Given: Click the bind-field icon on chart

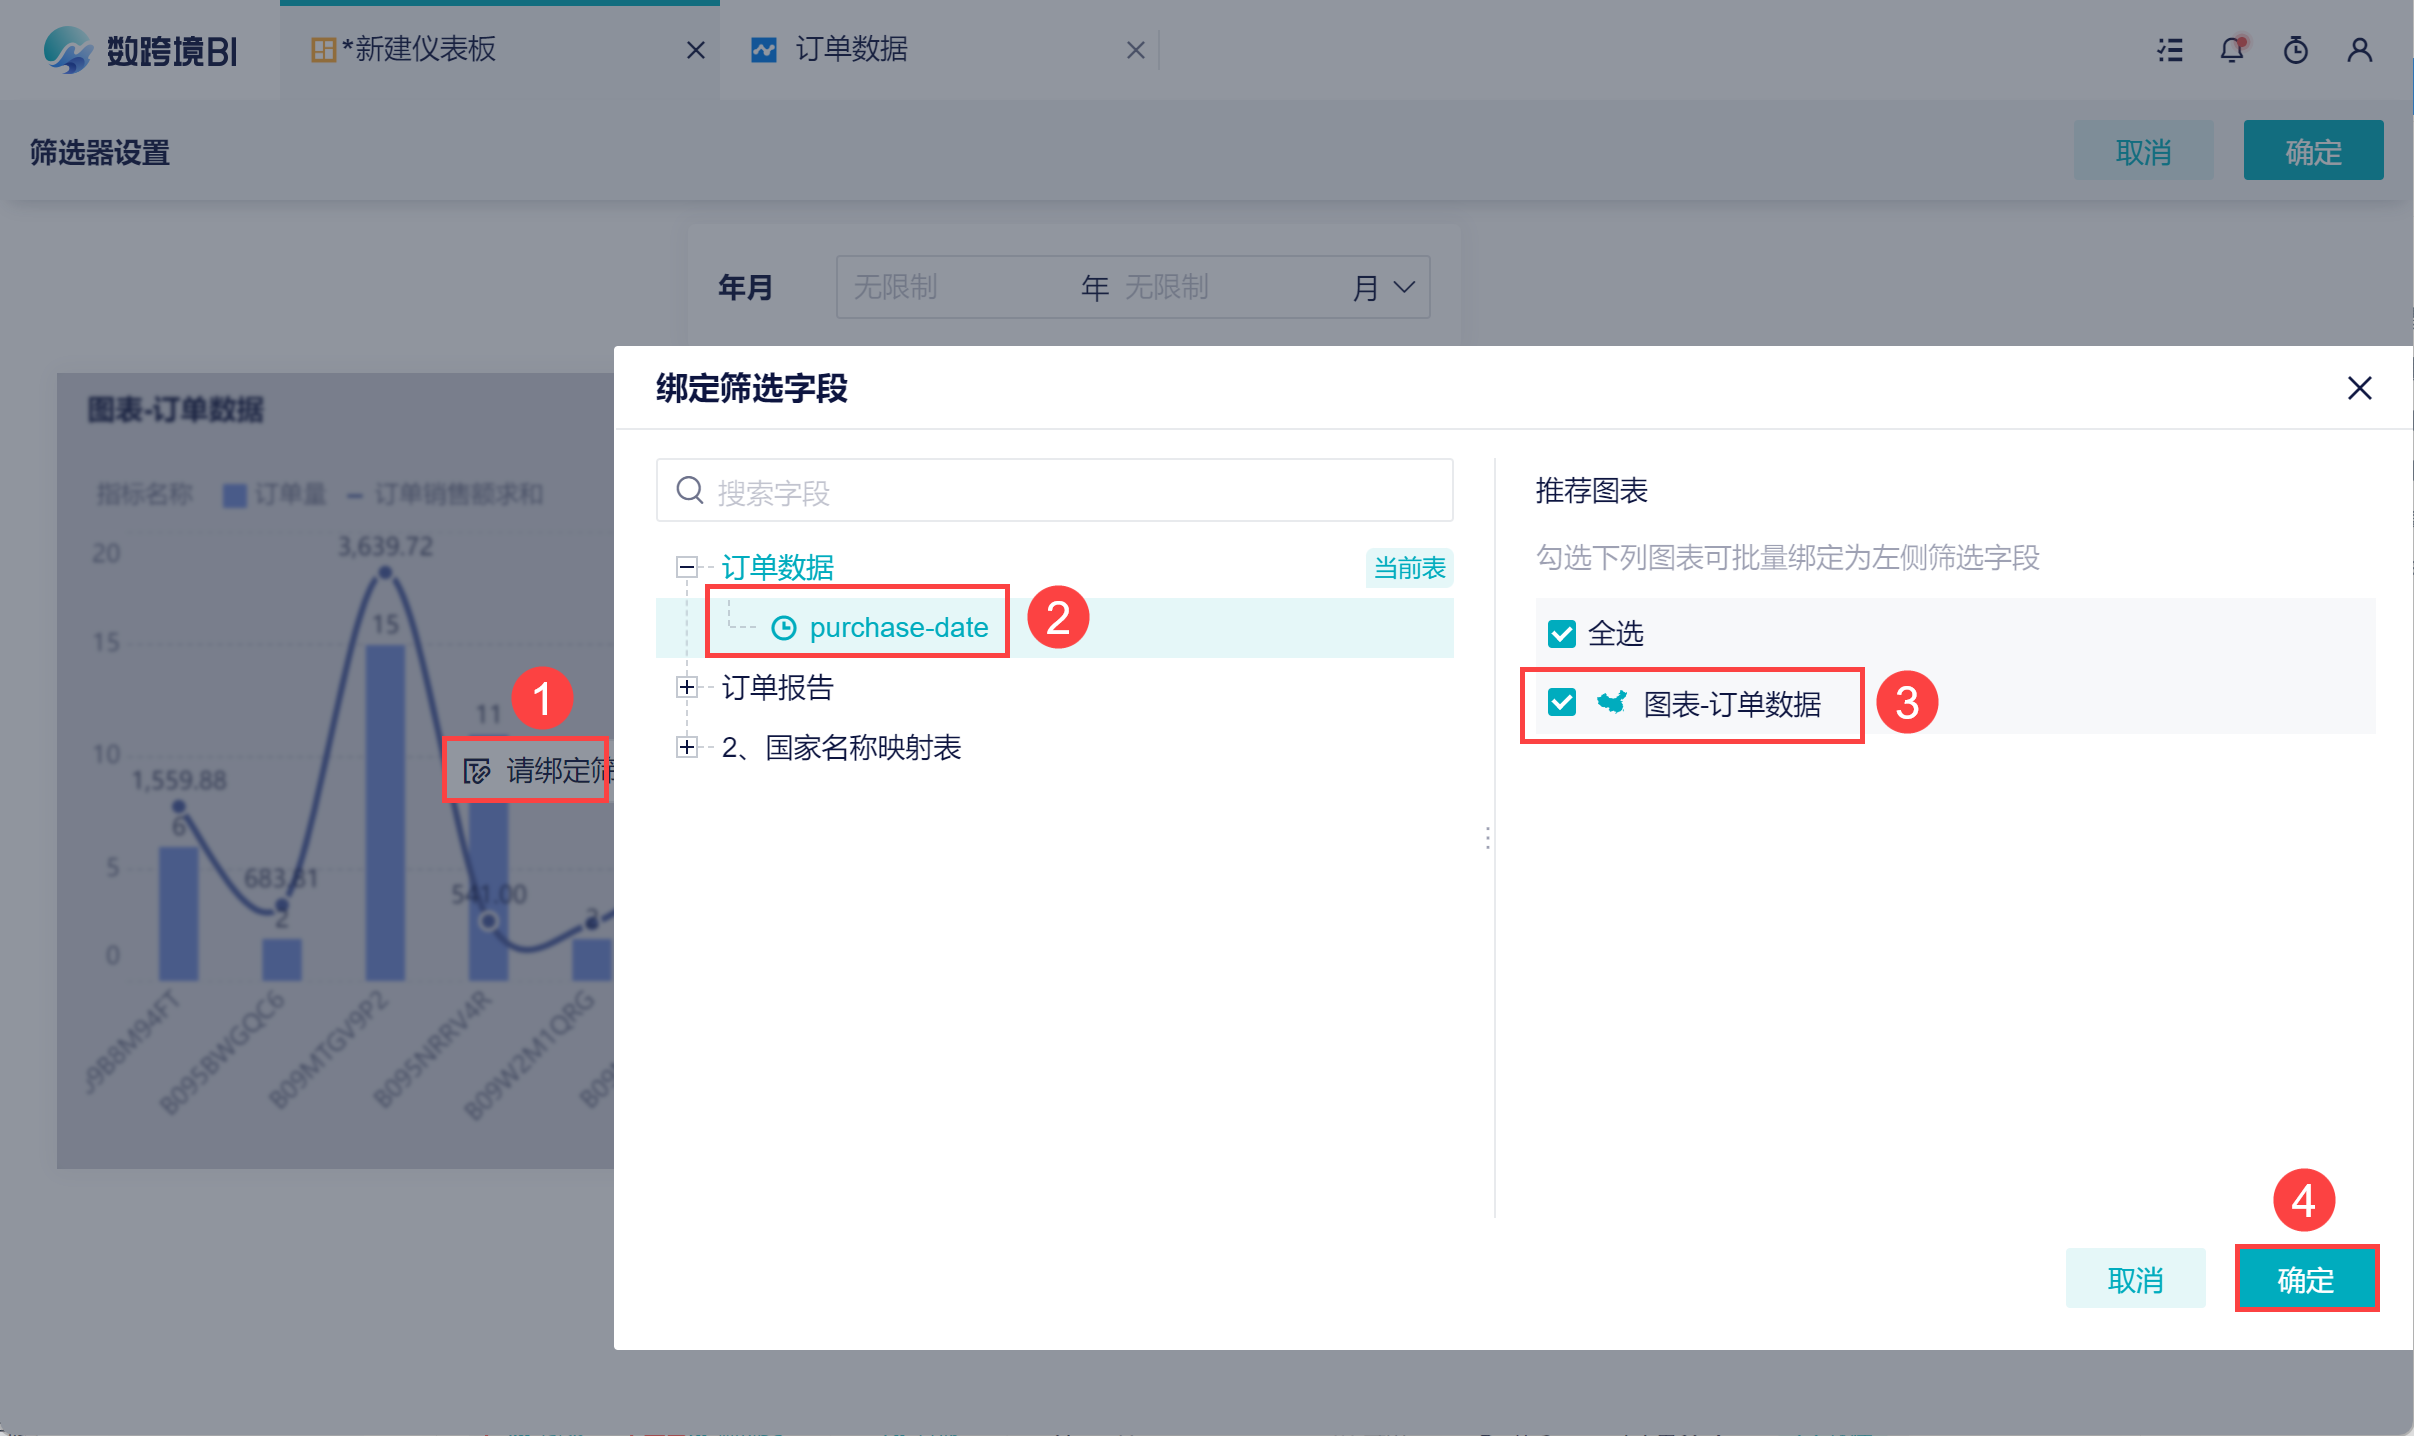Looking at the screenshot, I should coord(477,771).
